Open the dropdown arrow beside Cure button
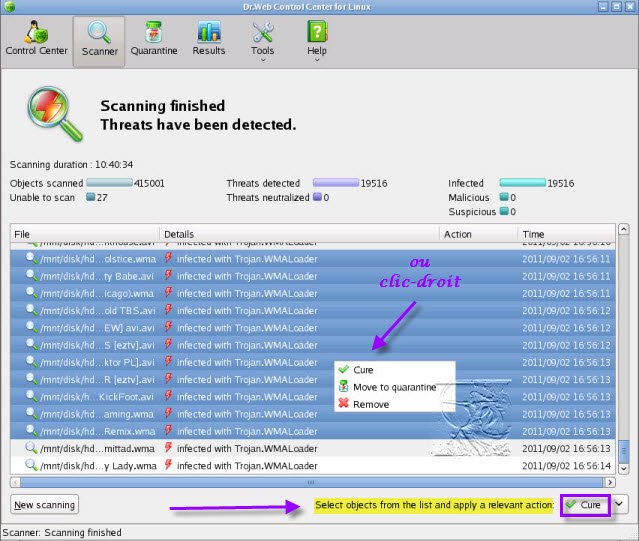Viewport: 639px width, 541px height. 619,504
